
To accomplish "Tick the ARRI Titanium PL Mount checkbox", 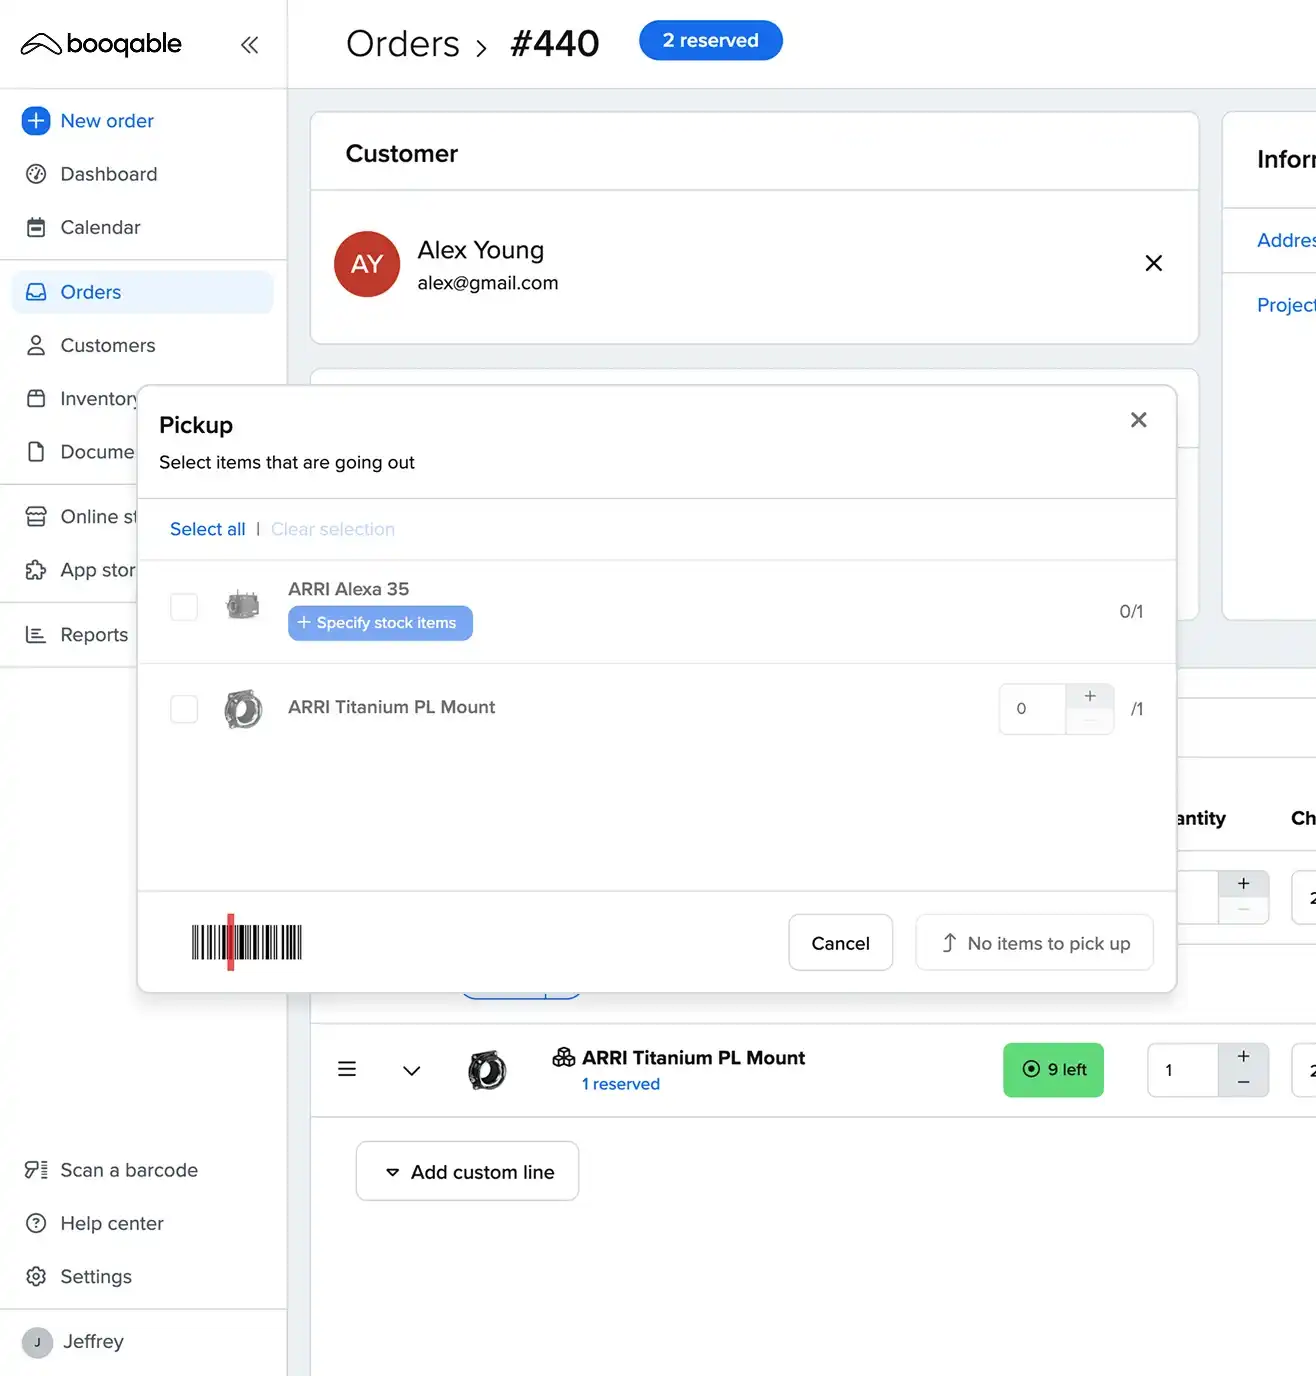I will 184,709.
